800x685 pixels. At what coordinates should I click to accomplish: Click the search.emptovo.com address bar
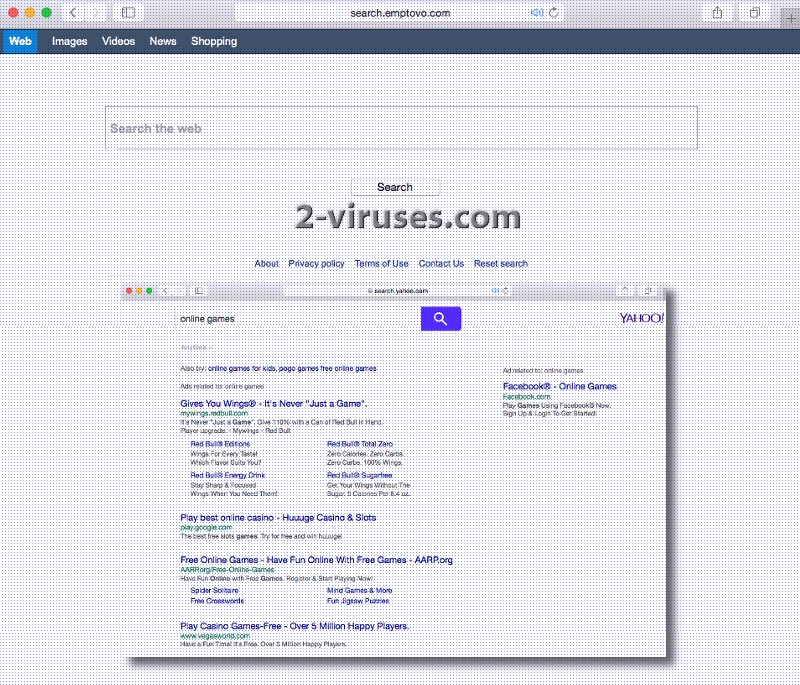(400, 13)
